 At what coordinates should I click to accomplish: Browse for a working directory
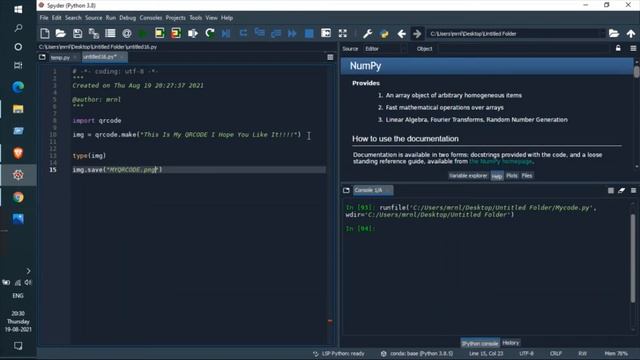point(614,33)
